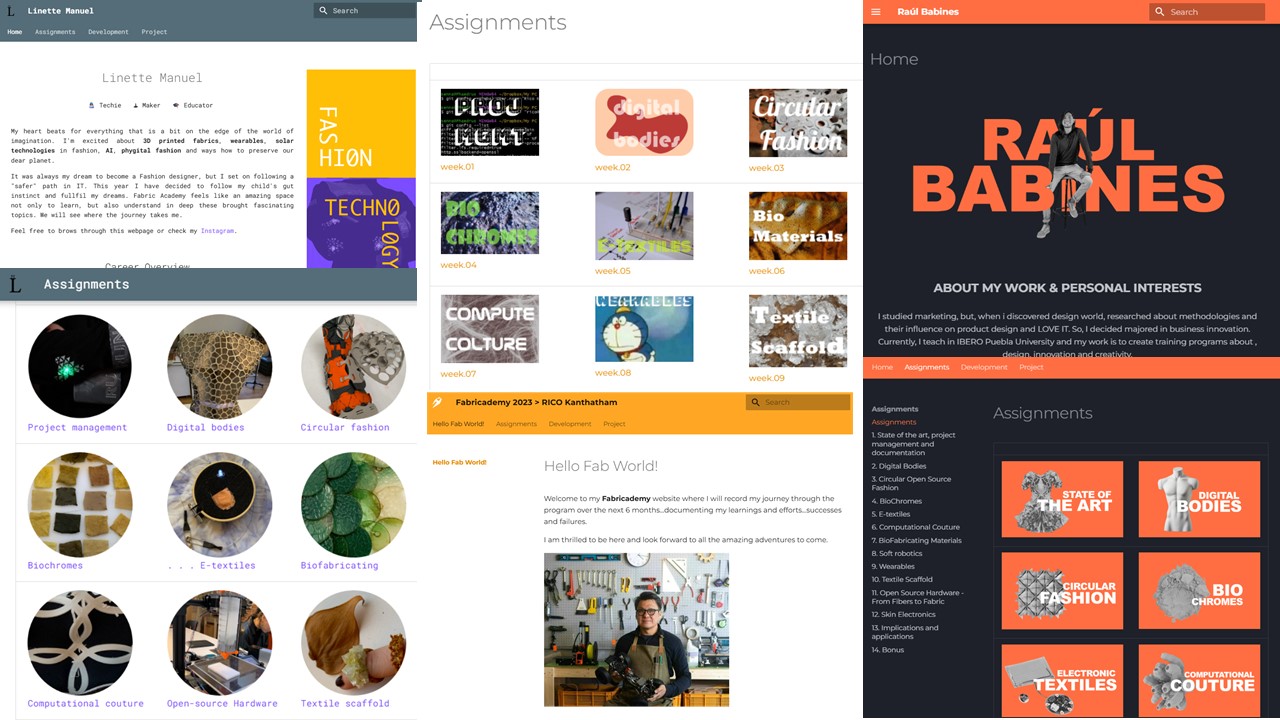Click the Bio Materials week.06 thumbnail
Image resolution: width=1280 pixels, height=720 pixels.
(798, 226)
